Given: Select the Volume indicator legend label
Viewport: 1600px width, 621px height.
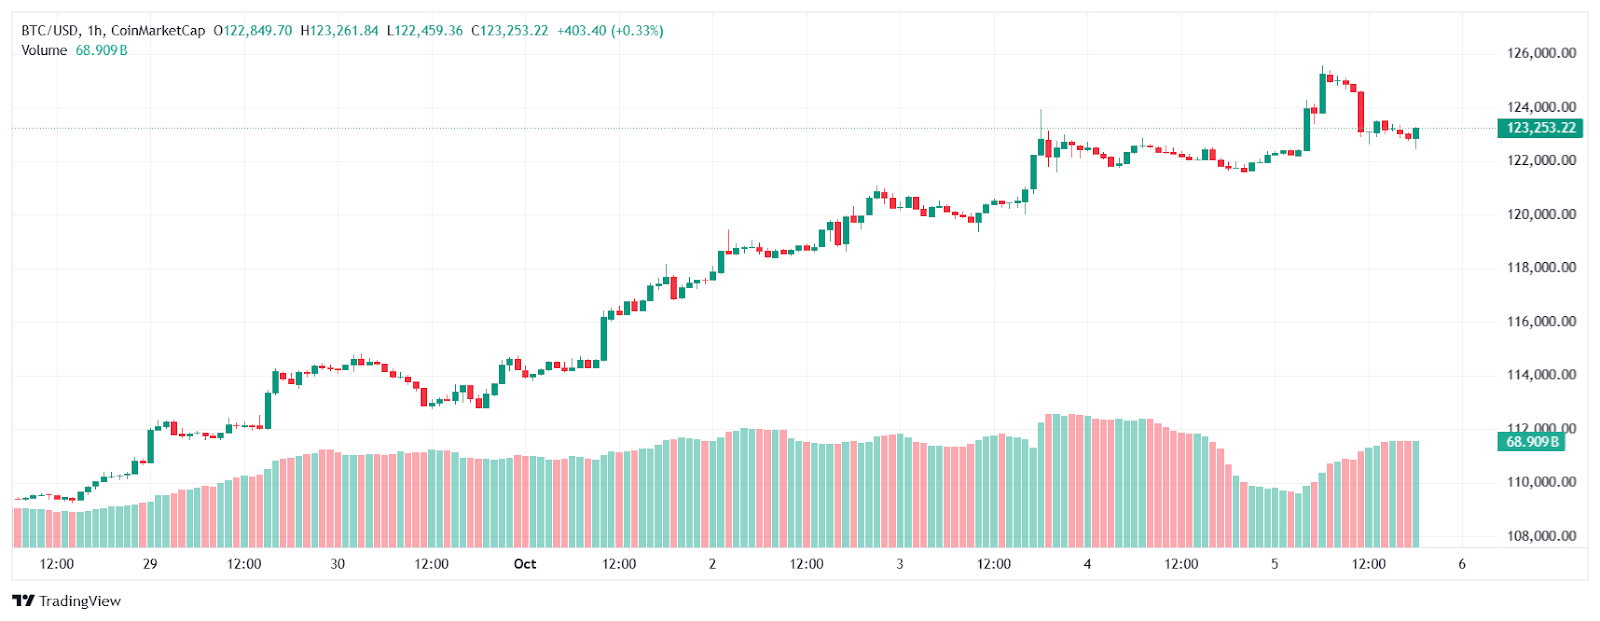Looking at the screenshot, I should [x=44, y=50].
